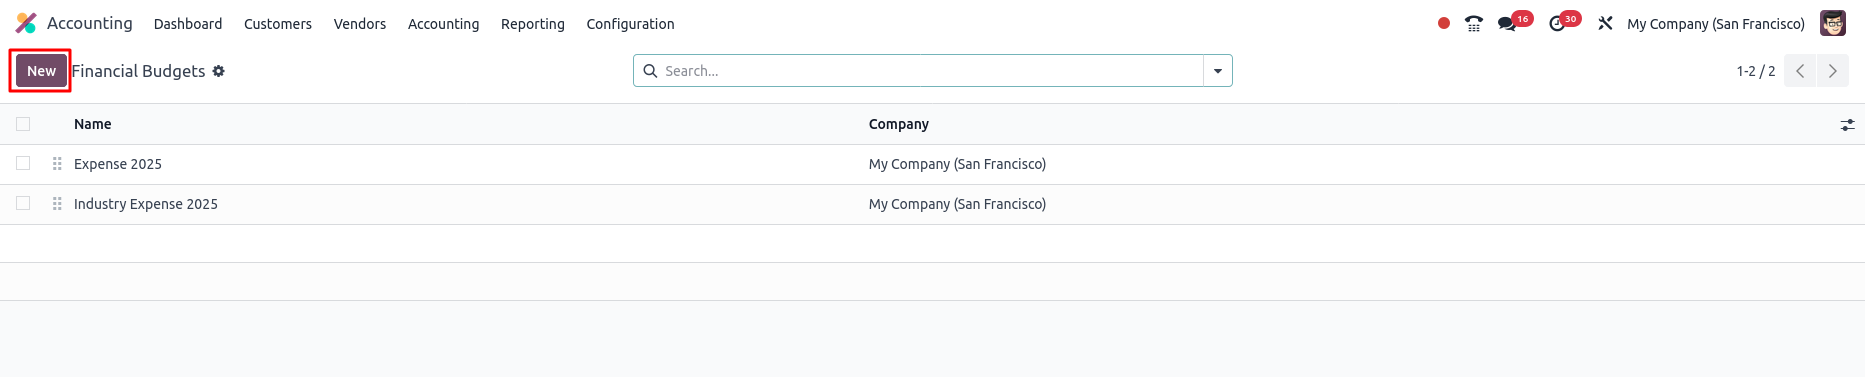Open the My Company (San Francisco) company switcher
The image size is (1865, 377).
(1716, 24)
